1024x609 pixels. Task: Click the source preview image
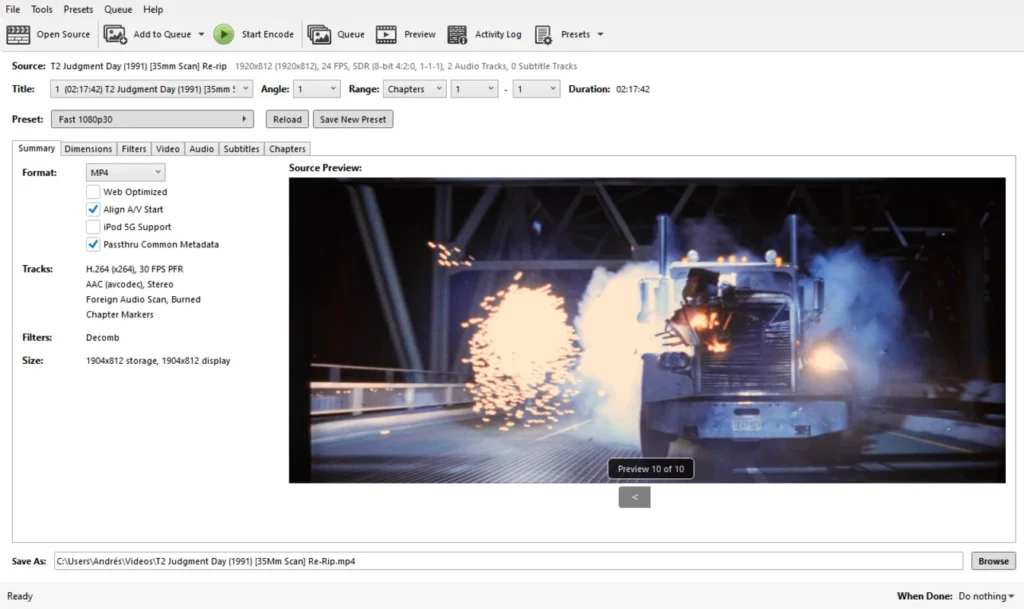(x=647, y=330)
